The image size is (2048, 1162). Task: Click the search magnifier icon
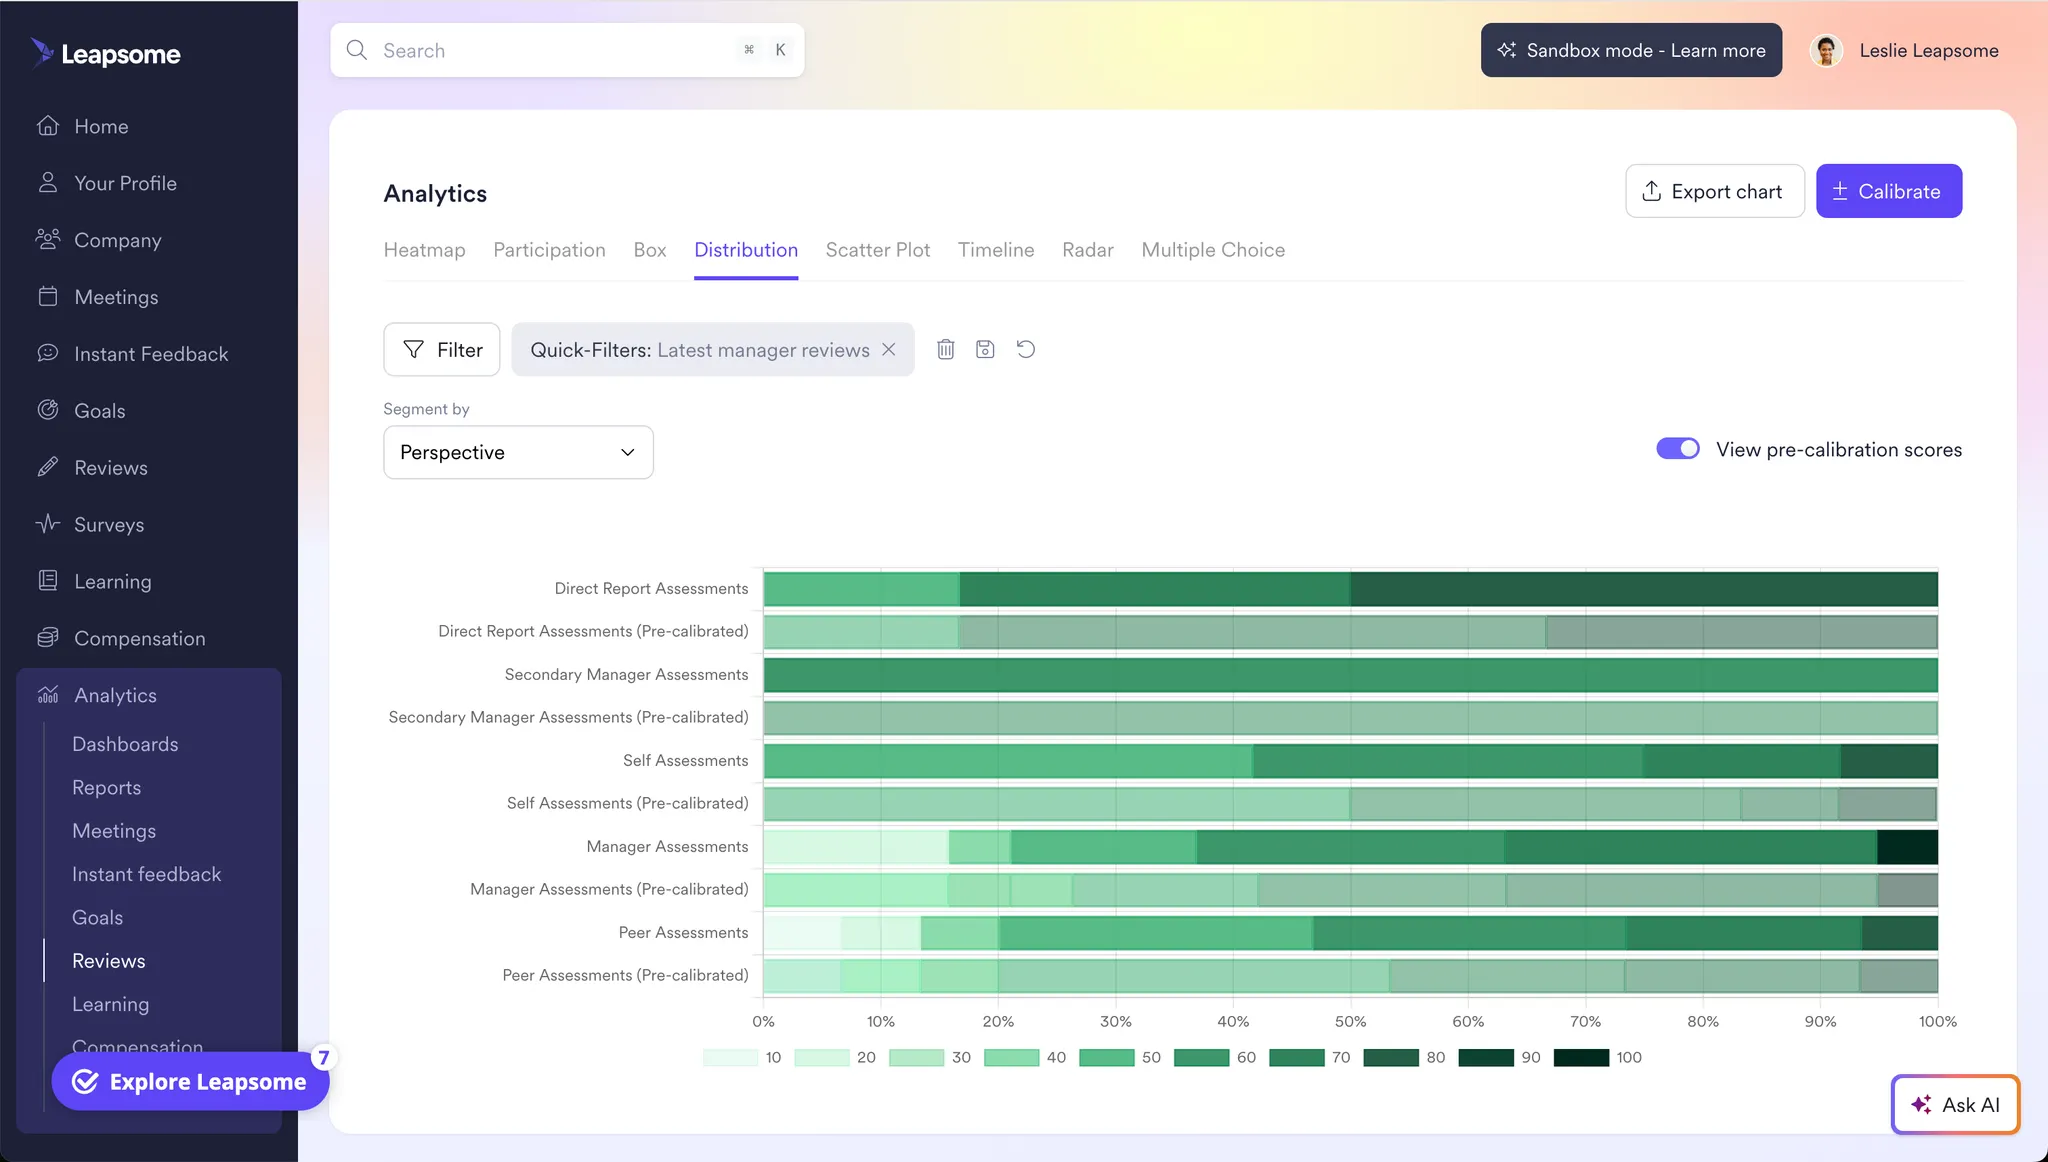(357, 50)
